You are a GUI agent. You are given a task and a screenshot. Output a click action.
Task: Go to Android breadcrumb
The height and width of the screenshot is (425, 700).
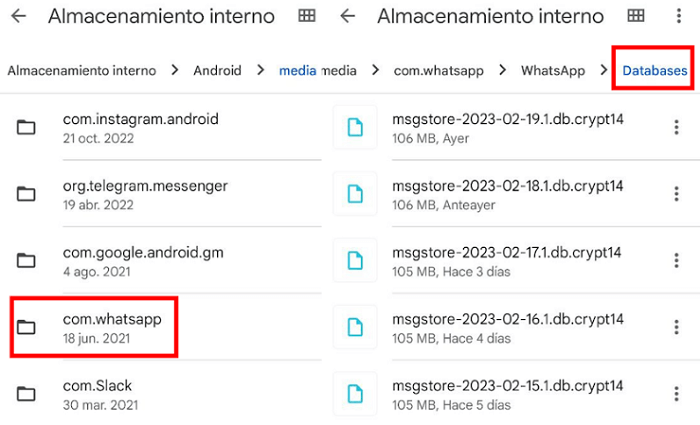tap(217, 71)
